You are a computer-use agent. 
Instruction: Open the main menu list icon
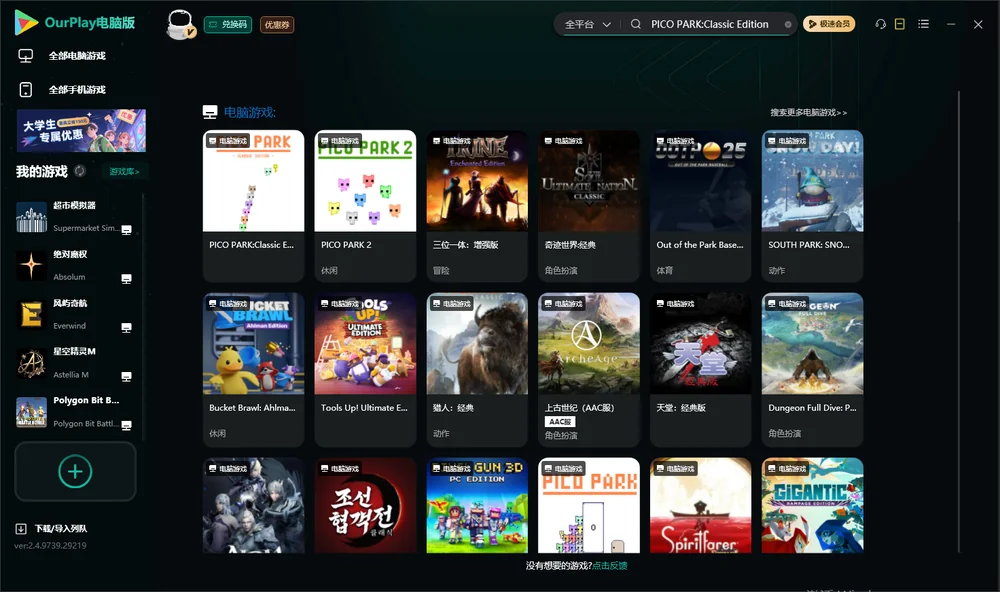coord(923,24)
